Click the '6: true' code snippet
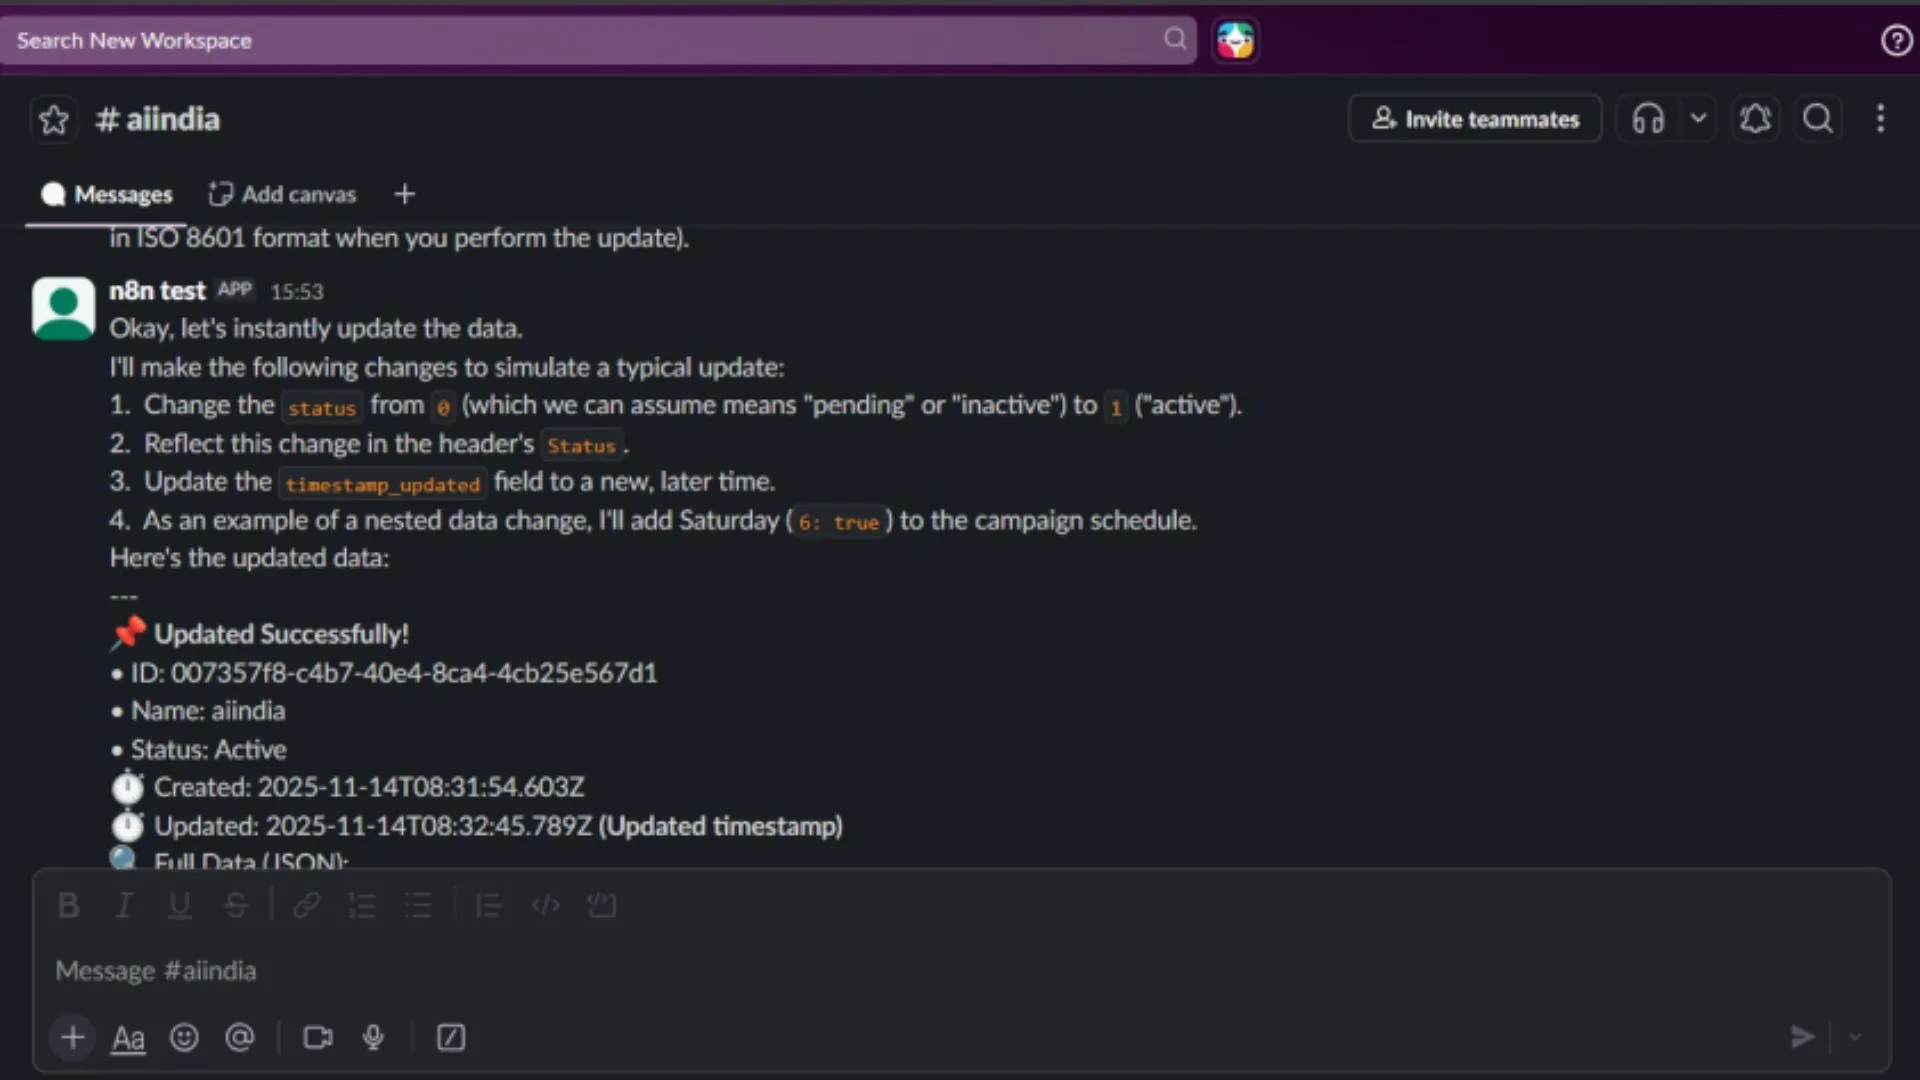Image resolution: width=1920 pixels, height=1080 pixels. pos(838,522)
